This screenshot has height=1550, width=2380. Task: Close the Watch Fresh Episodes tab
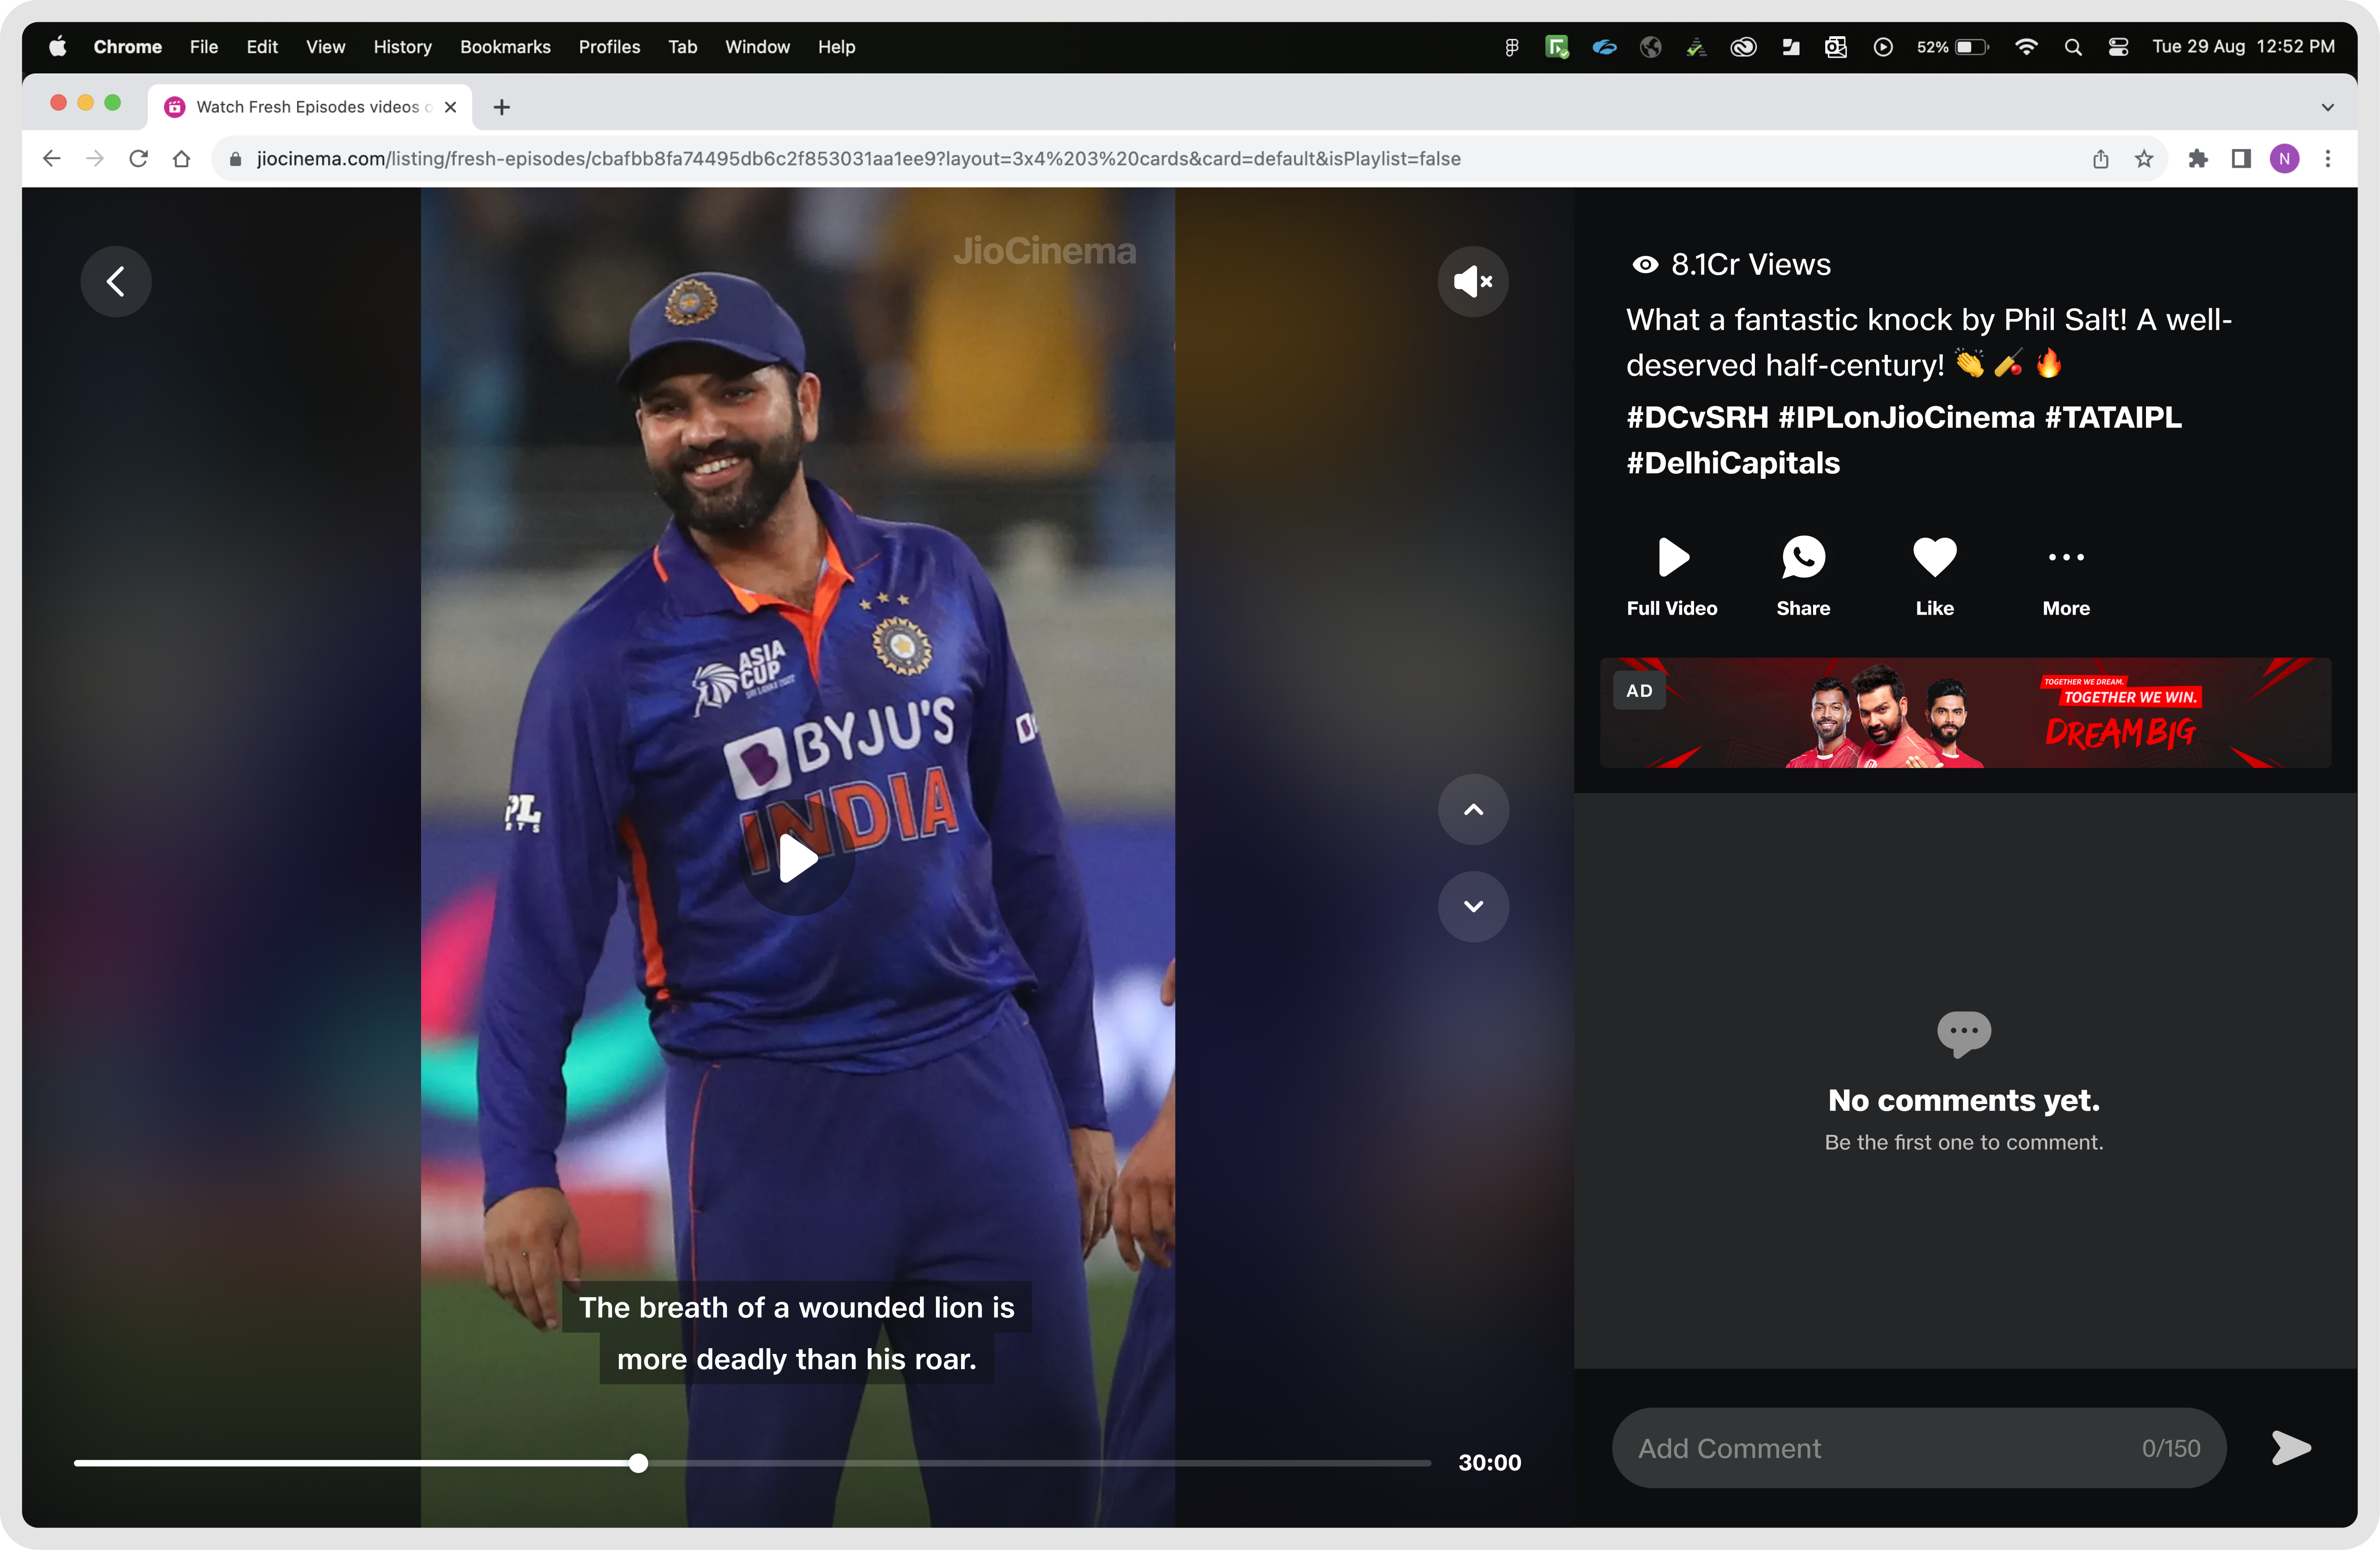click(450, 107)
